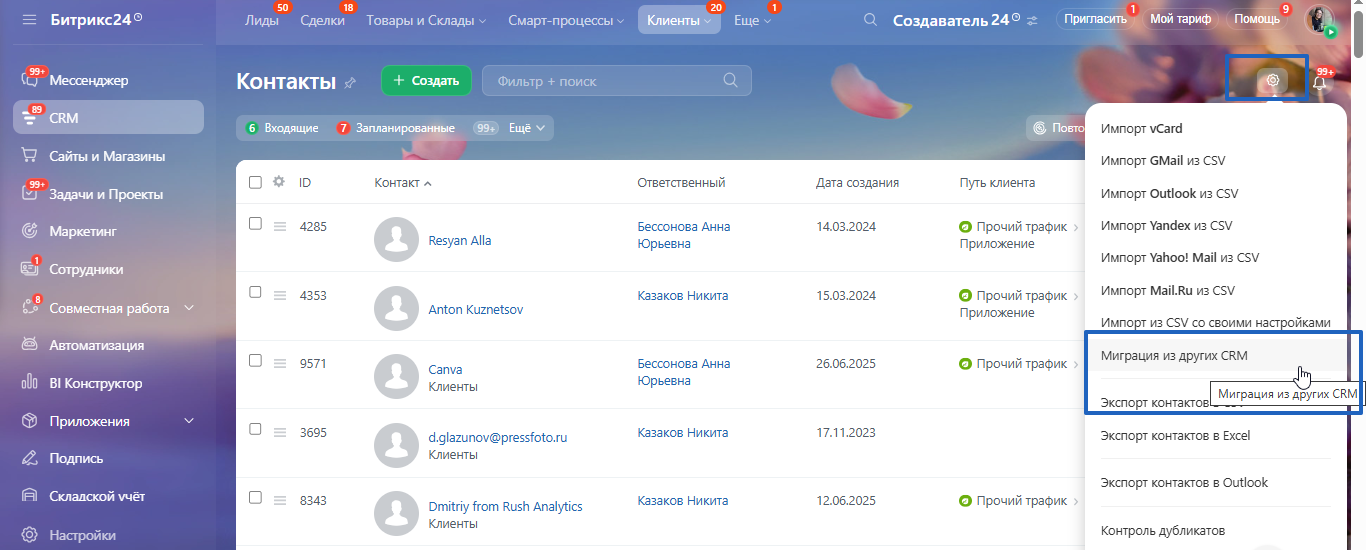
Task: Select the checkbox for contact 4353
Action: coord(255,292)
